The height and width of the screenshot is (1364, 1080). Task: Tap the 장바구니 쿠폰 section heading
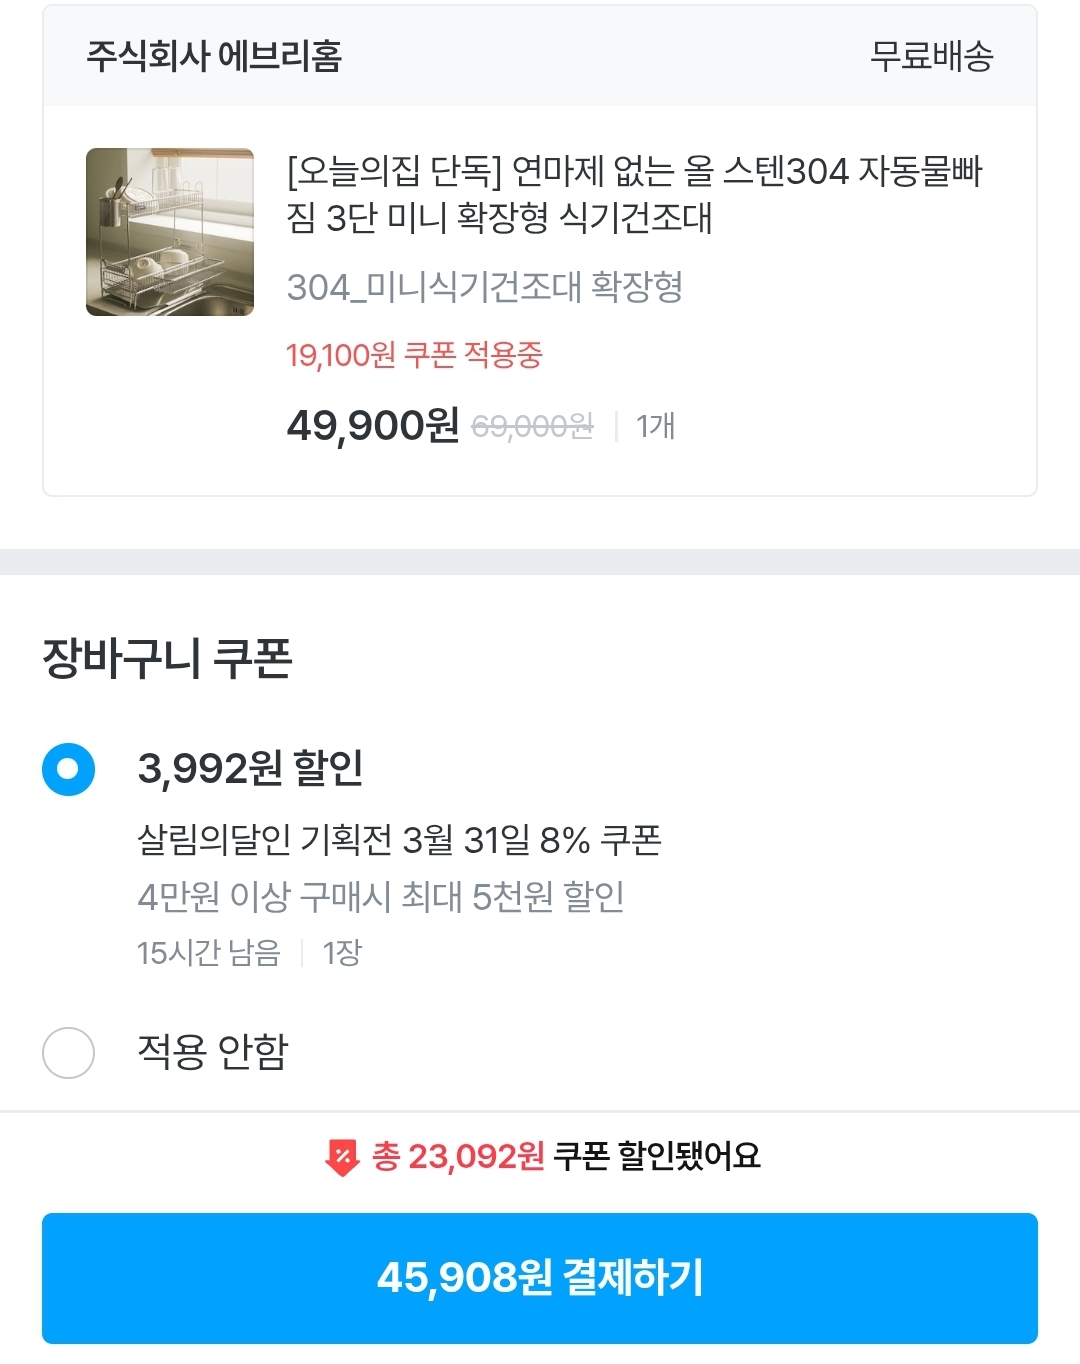[x=167, y=658]
